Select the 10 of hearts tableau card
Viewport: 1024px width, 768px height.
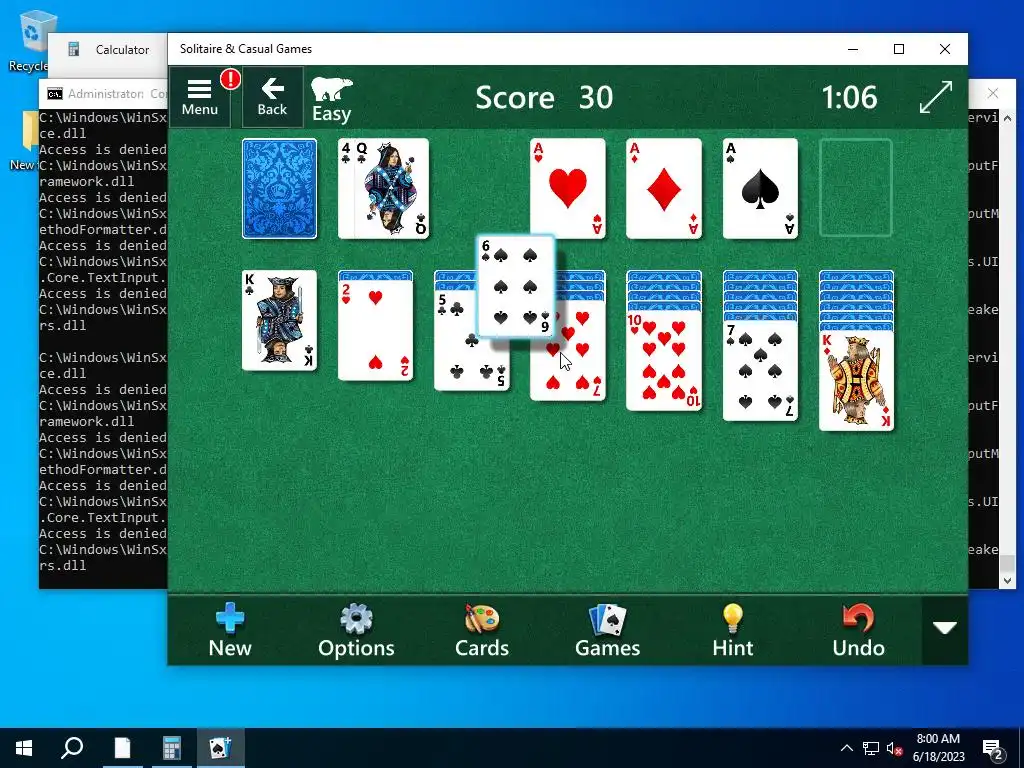[x=664, y=360]
